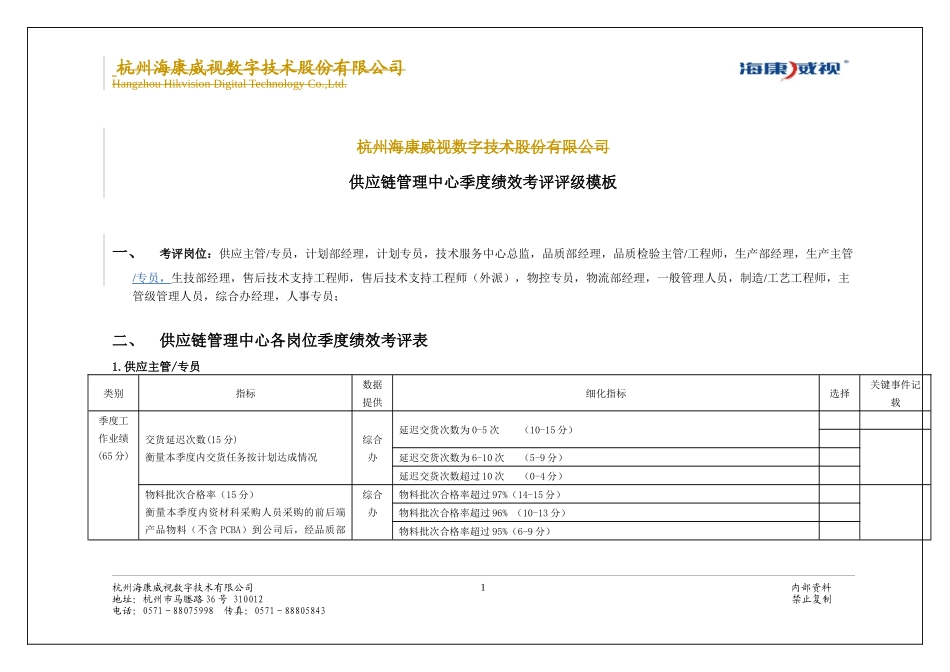Click the Hikvision logo at top right
950x672 pixels.
point(794,68)
